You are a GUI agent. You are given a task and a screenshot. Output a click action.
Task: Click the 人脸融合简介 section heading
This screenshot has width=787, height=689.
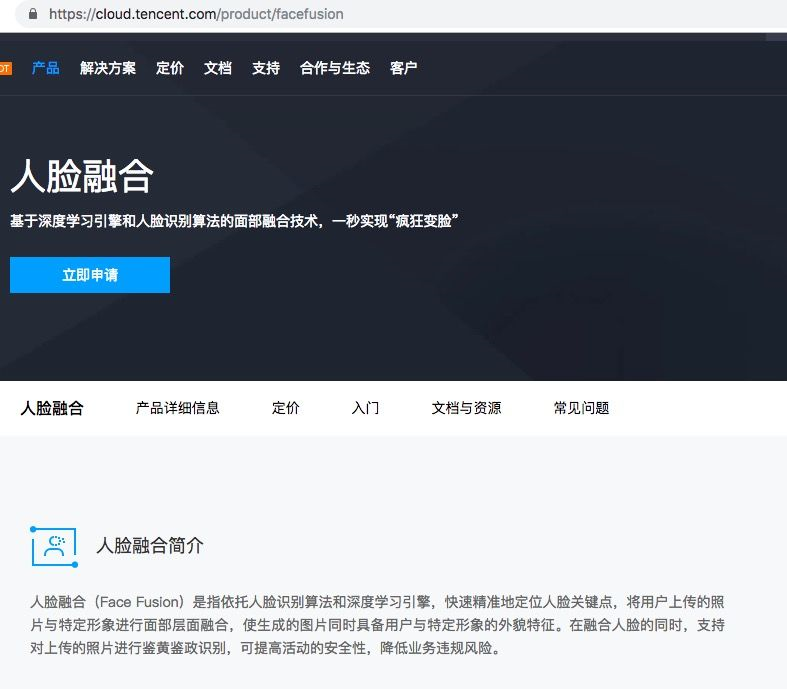tap(150, 545)
